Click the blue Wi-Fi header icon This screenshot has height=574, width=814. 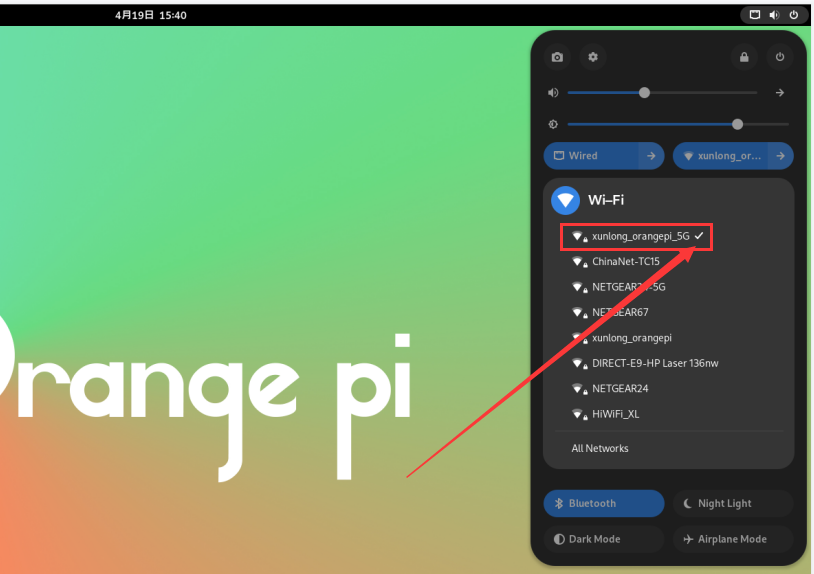[x=565, y=200]
